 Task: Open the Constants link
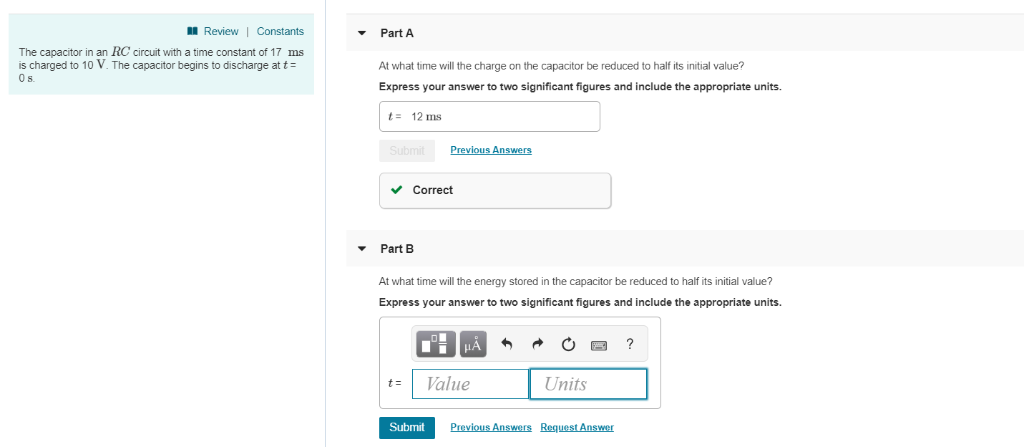coord(280,31)
